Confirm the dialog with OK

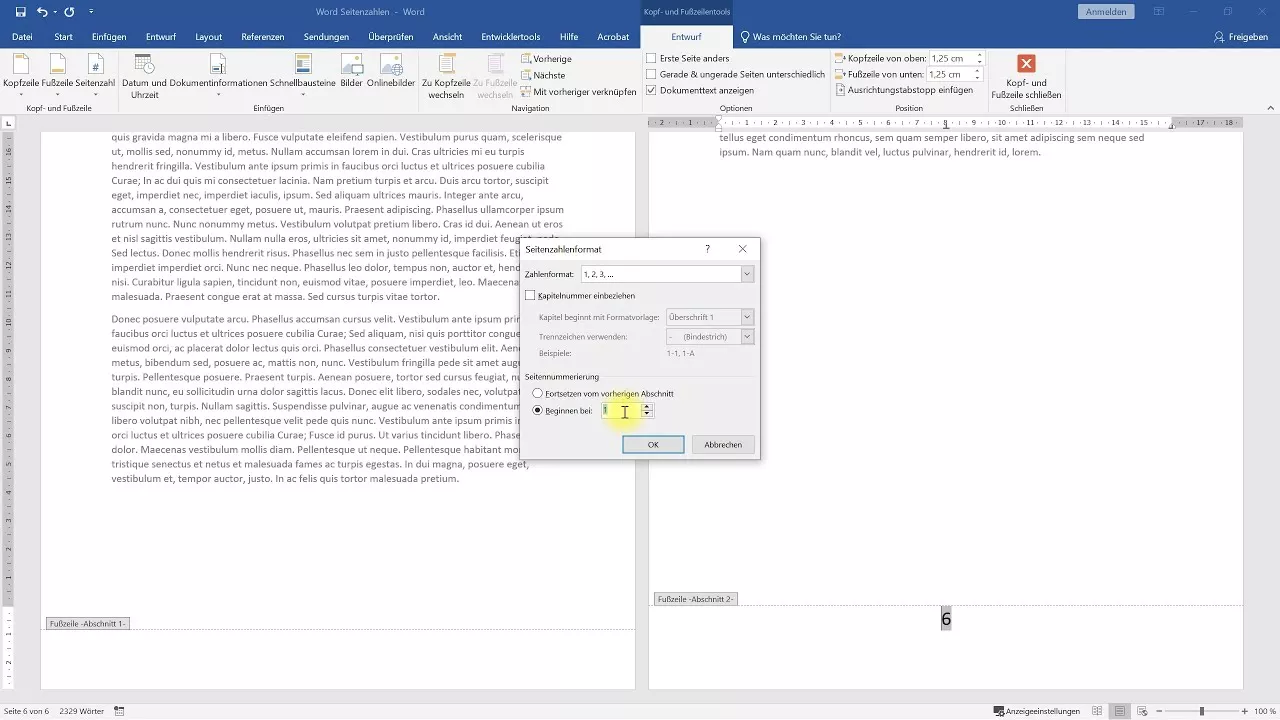(653, 444)
